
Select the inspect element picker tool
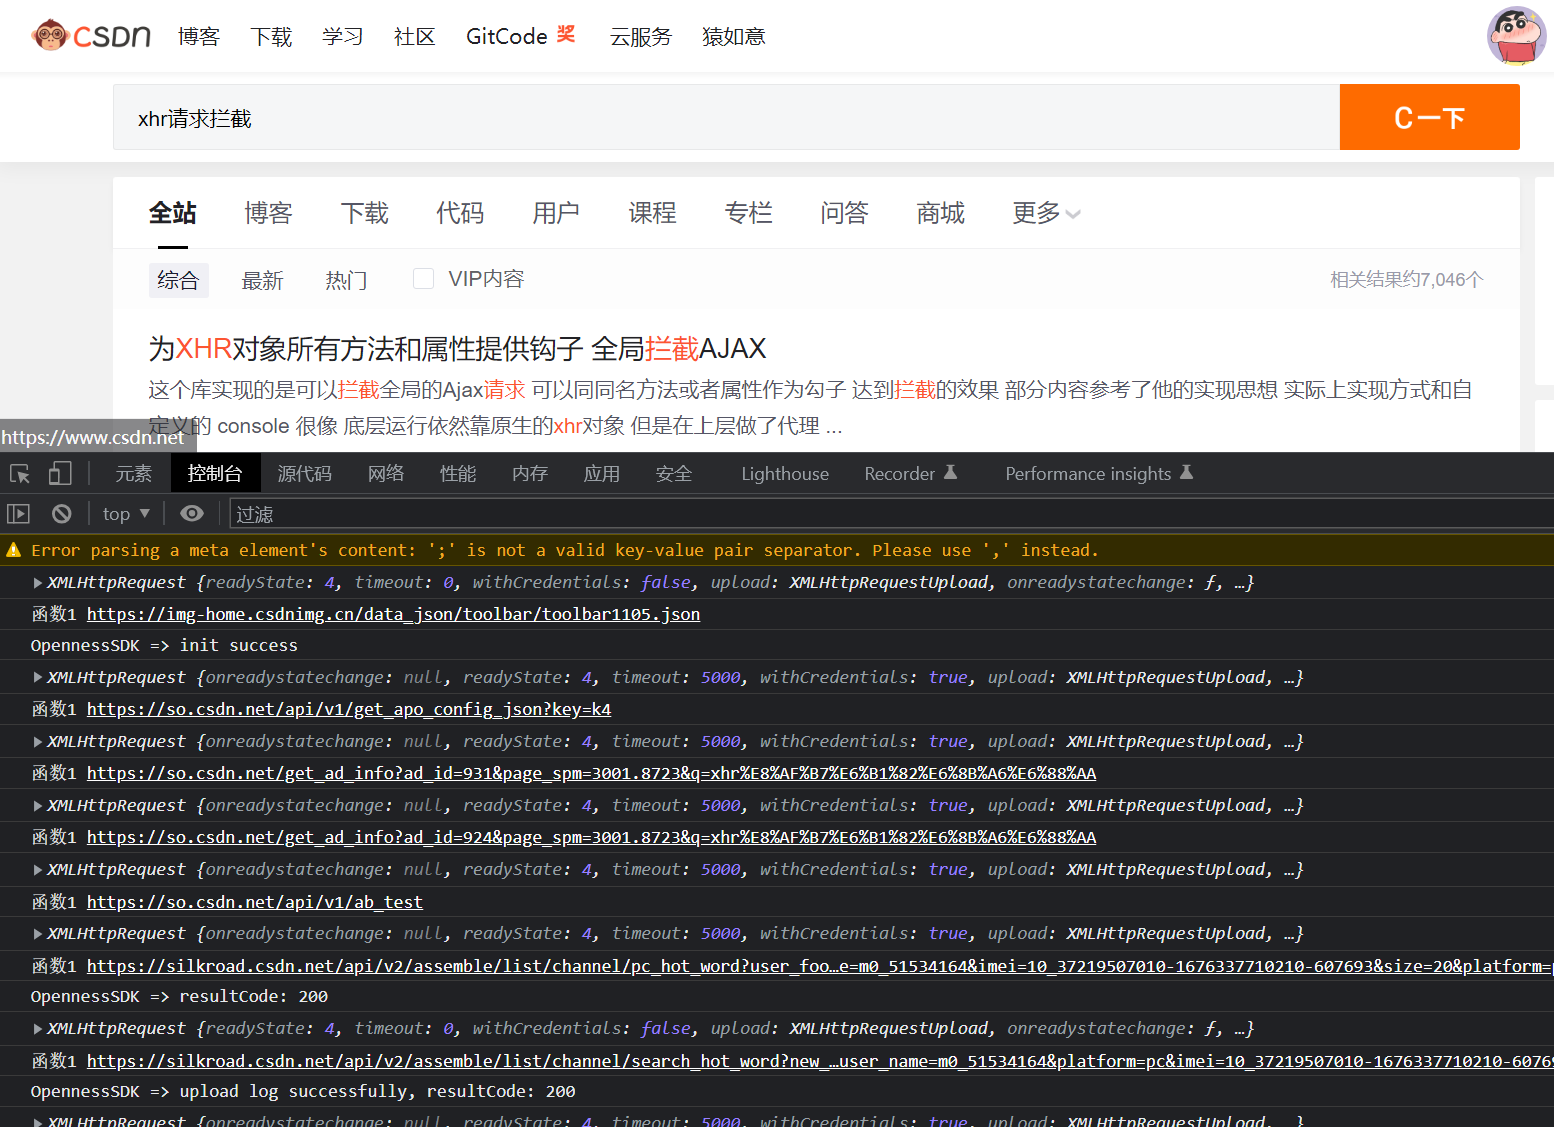(18, 473)
